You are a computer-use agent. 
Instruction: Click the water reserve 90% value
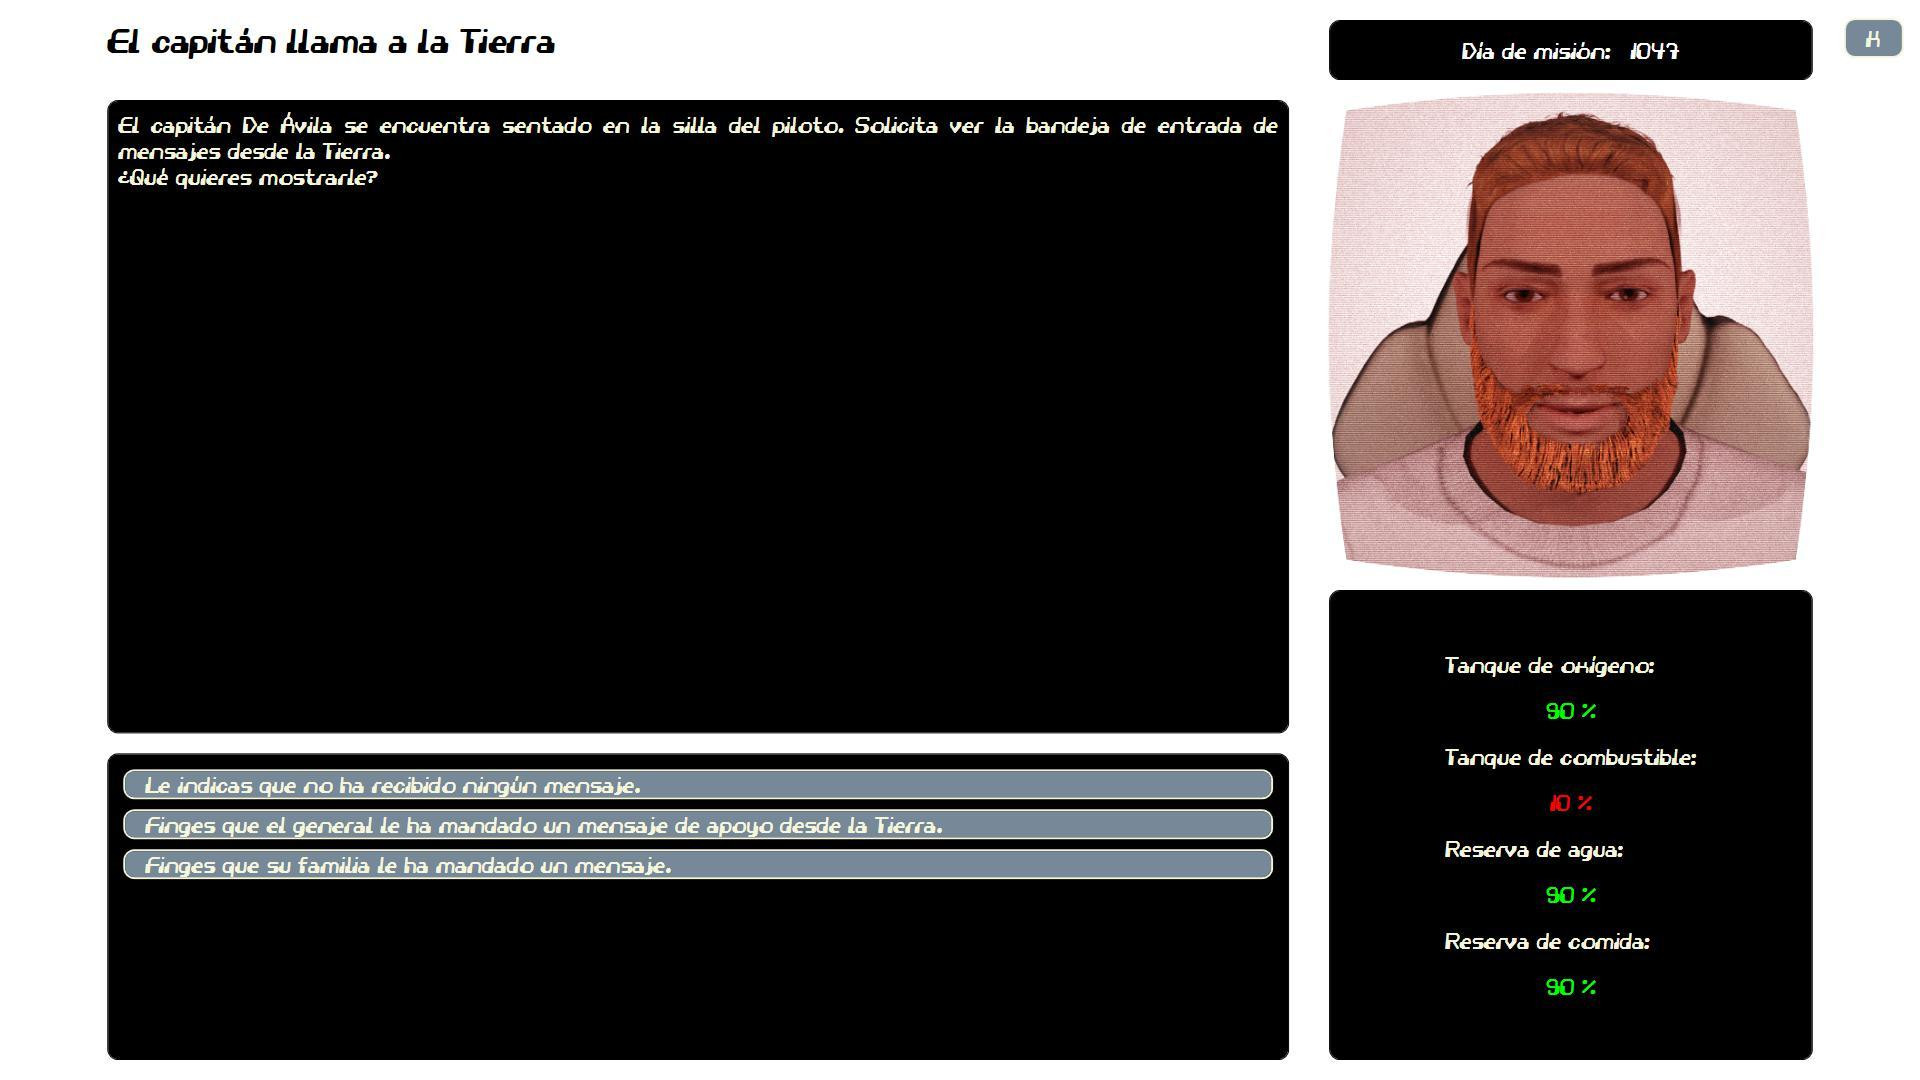1571,895
